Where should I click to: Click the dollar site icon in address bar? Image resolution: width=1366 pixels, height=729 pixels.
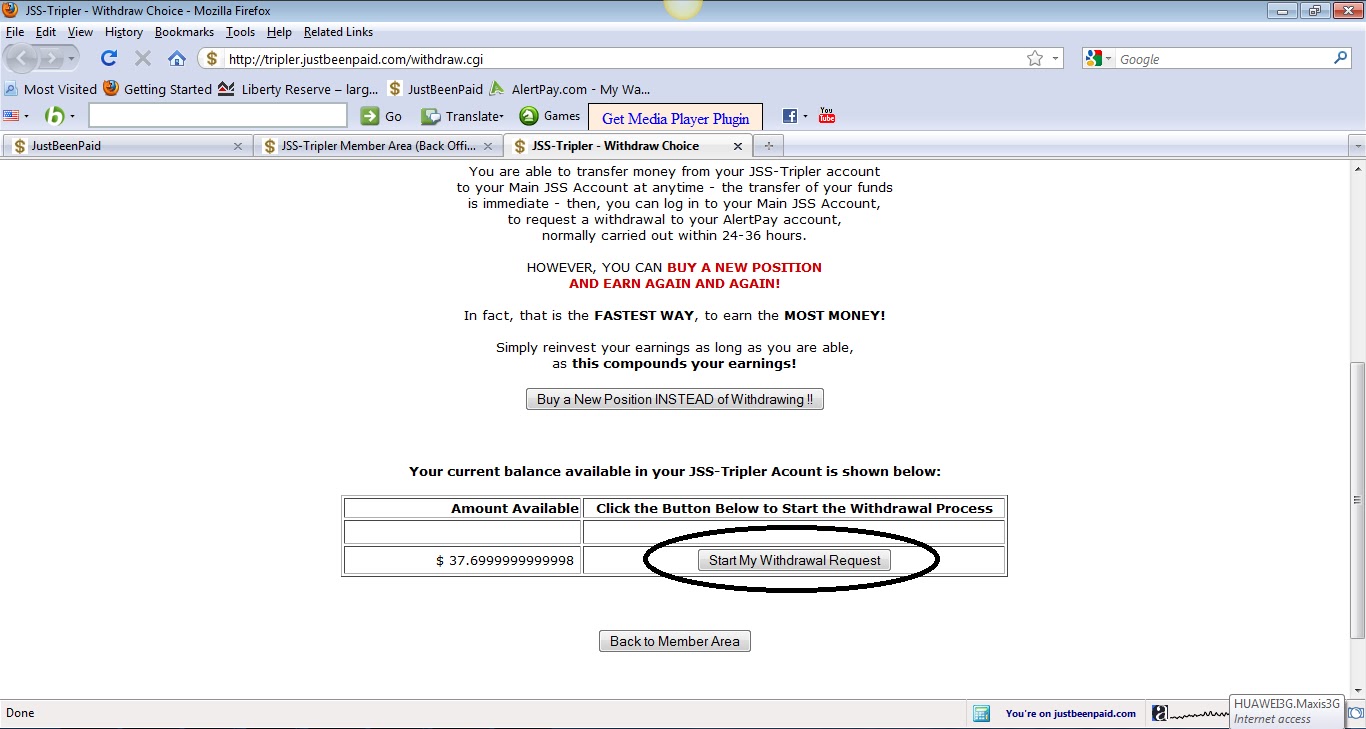click(x=212, y=59)
